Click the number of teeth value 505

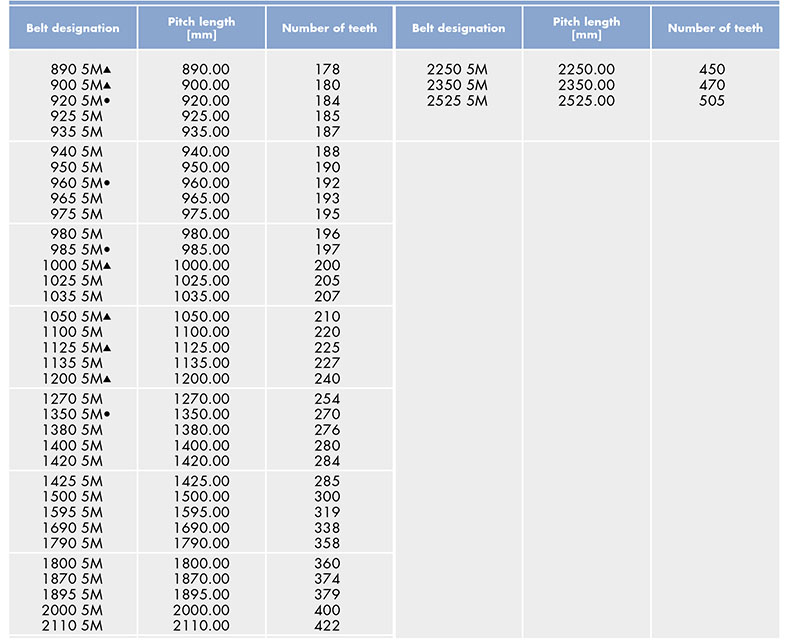[713, 101]
